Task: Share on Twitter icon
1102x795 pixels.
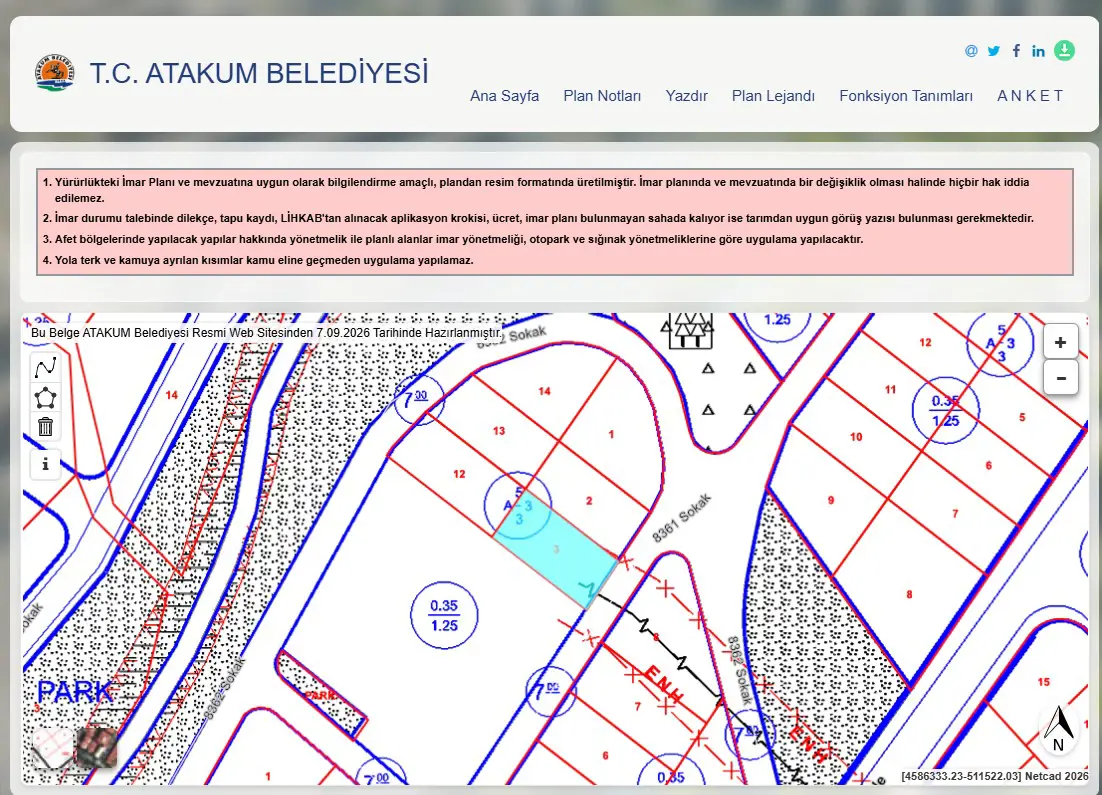Action: (993, 51)
